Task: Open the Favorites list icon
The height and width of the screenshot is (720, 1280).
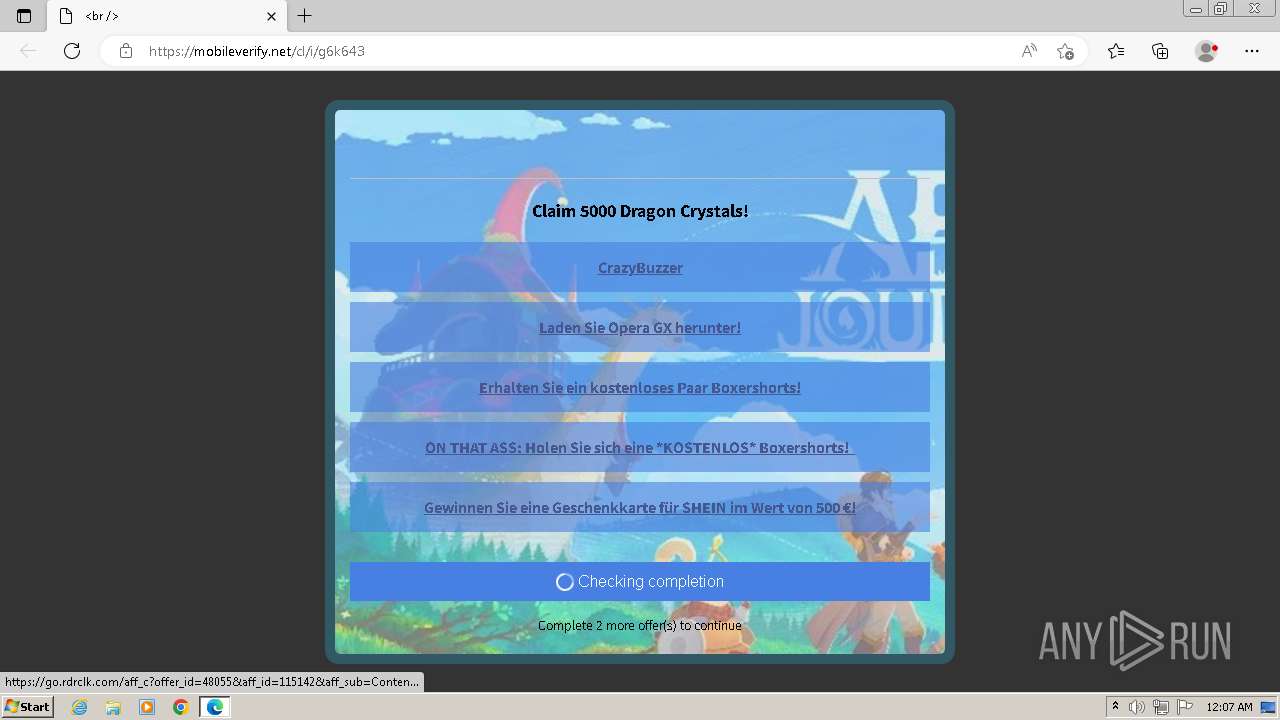Action: [x=1116, y=51]
